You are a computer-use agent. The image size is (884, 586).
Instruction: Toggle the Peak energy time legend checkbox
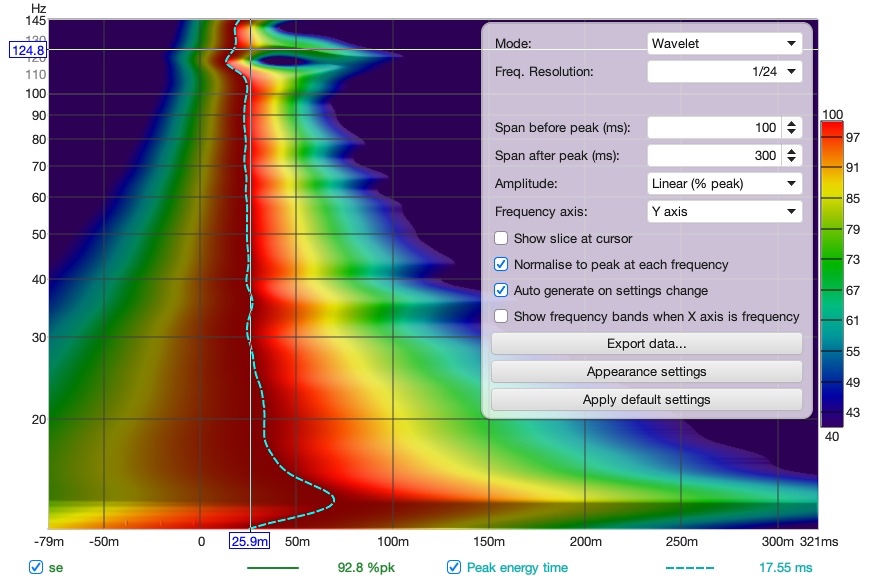pos(454,567)
